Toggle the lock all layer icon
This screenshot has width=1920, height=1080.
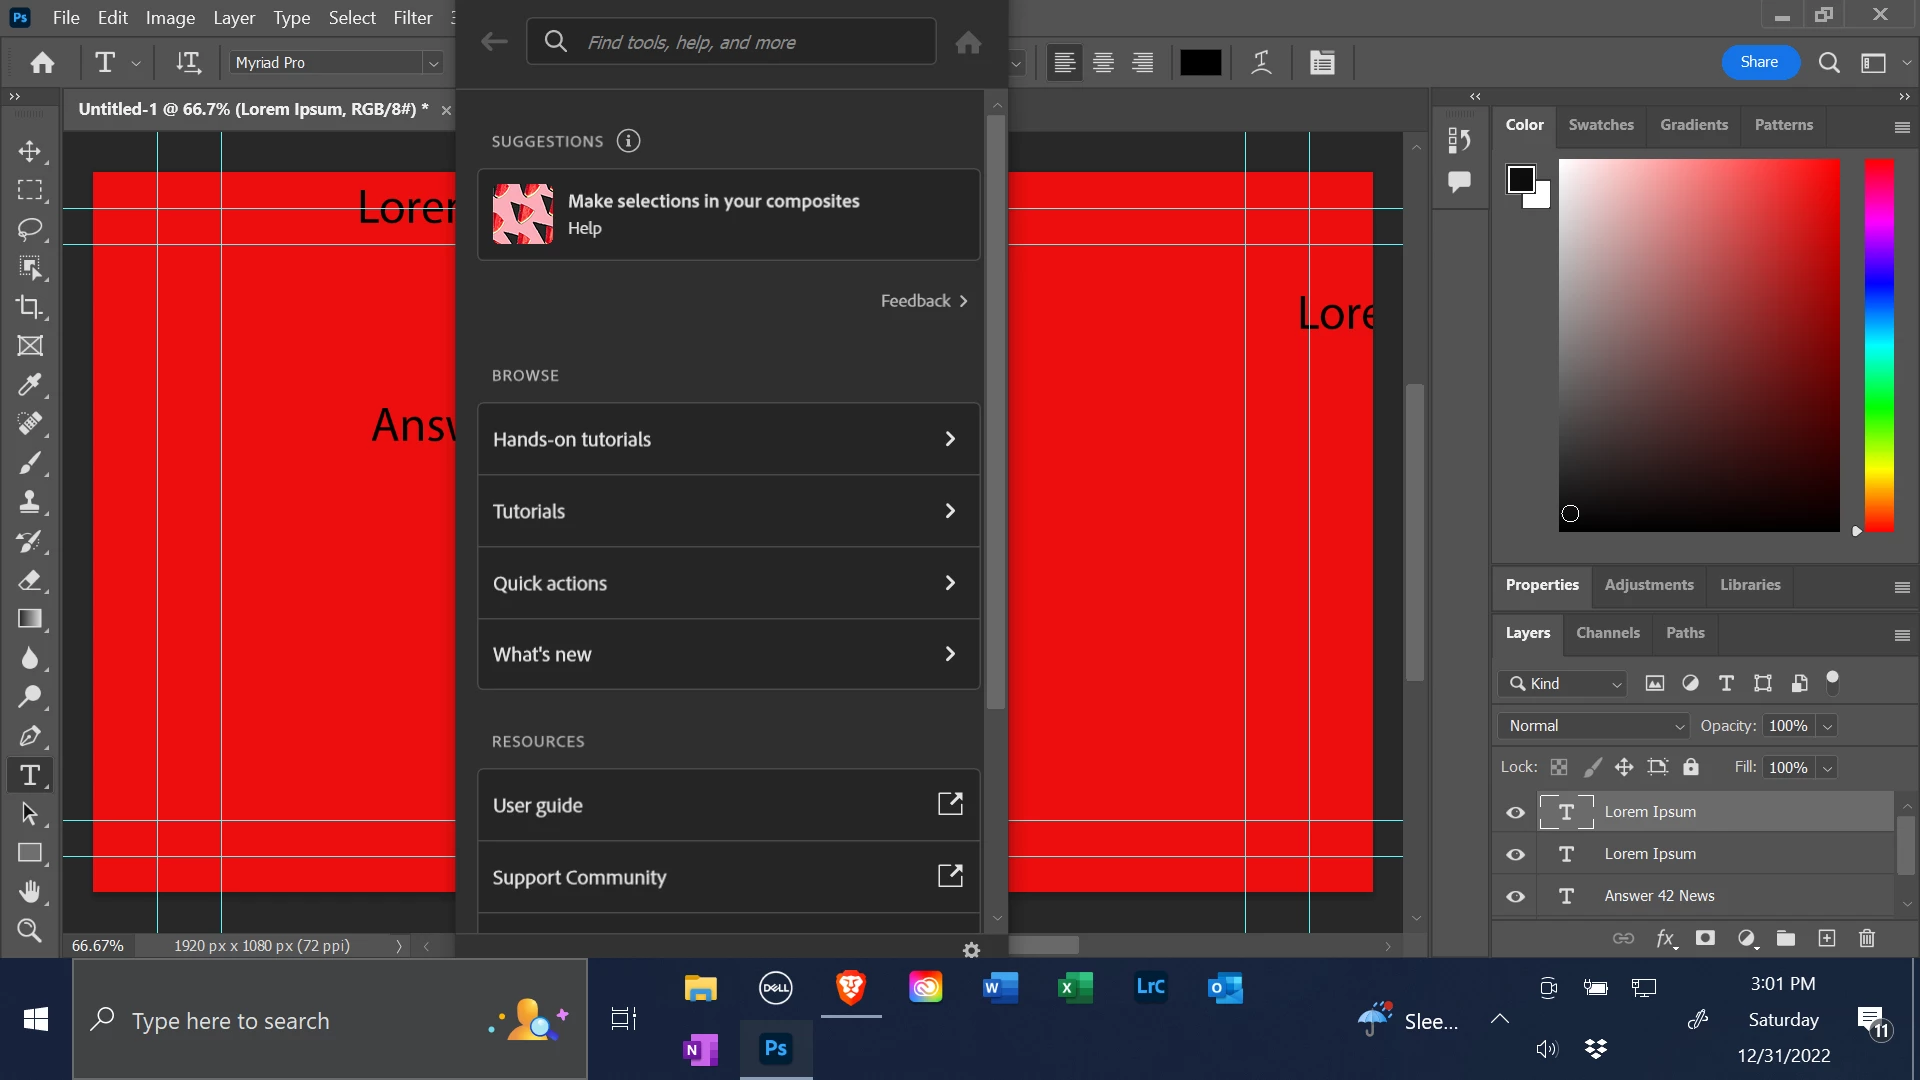point(1691,767)
